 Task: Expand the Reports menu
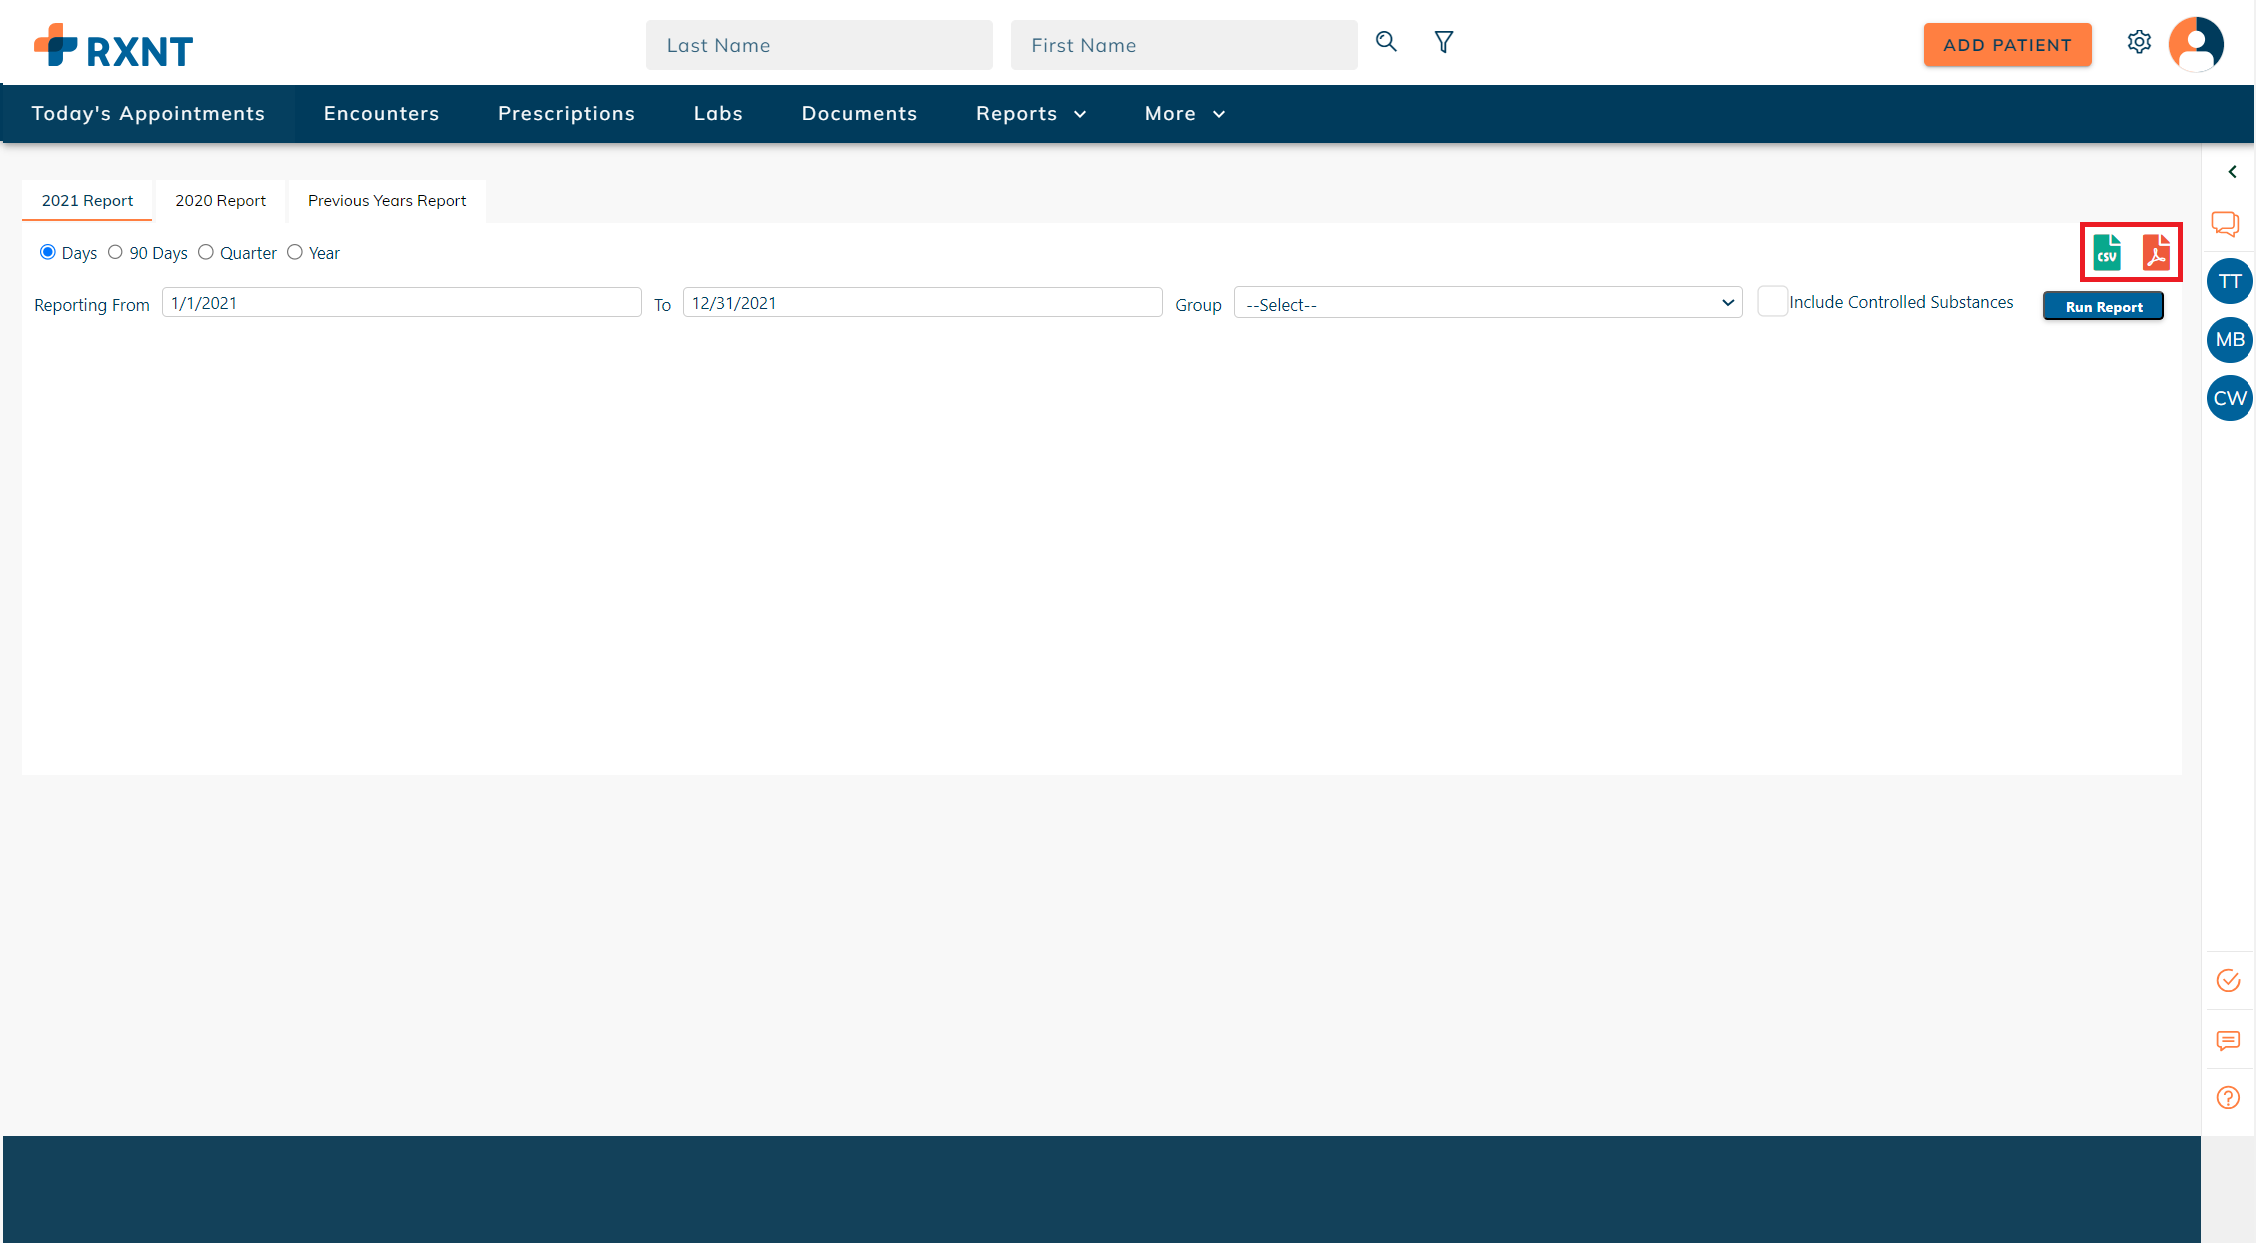pos(1031,114)
